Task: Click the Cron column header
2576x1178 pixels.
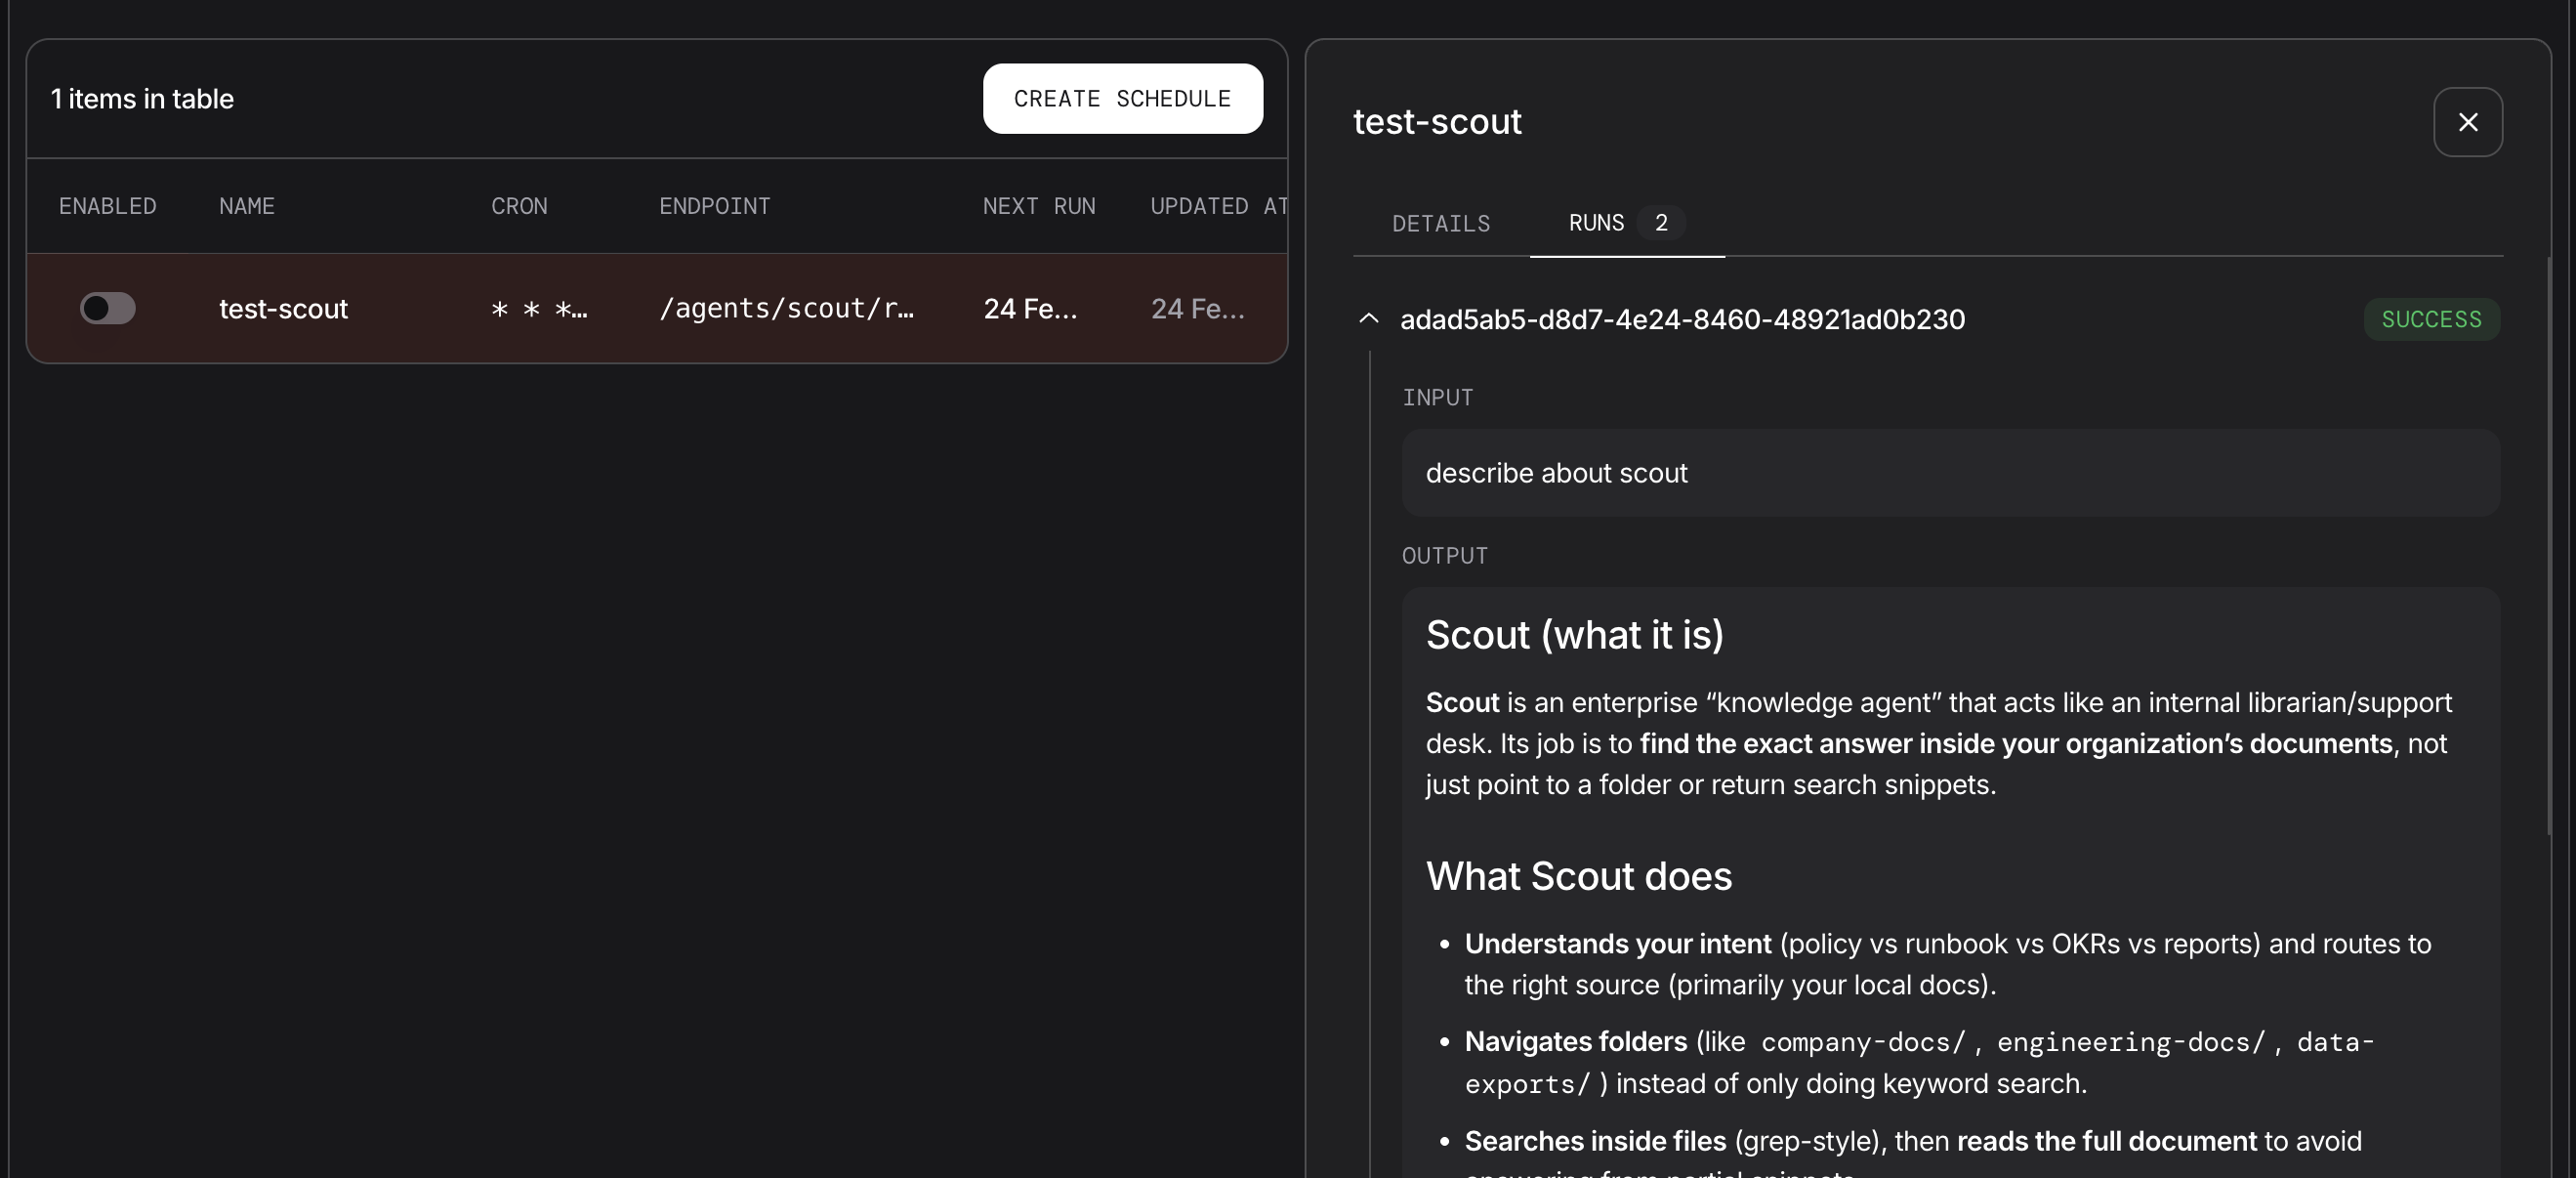Action: 519,206
